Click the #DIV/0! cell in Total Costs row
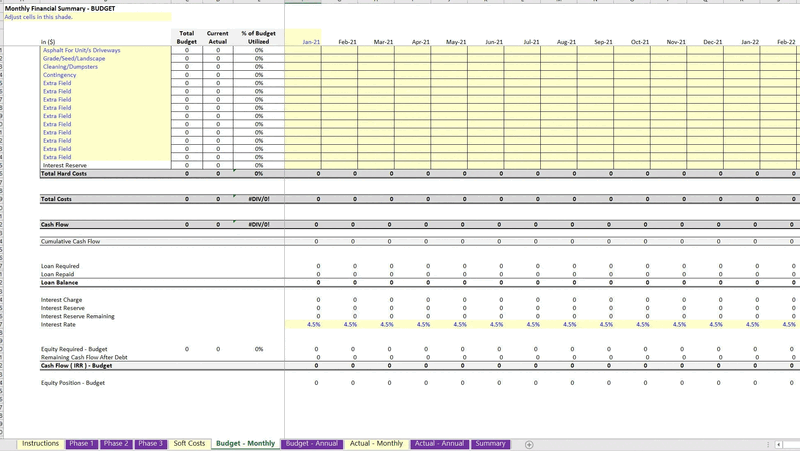Viewport: 800px width, 451px height. pyautogui.click(x=258, y=199)
